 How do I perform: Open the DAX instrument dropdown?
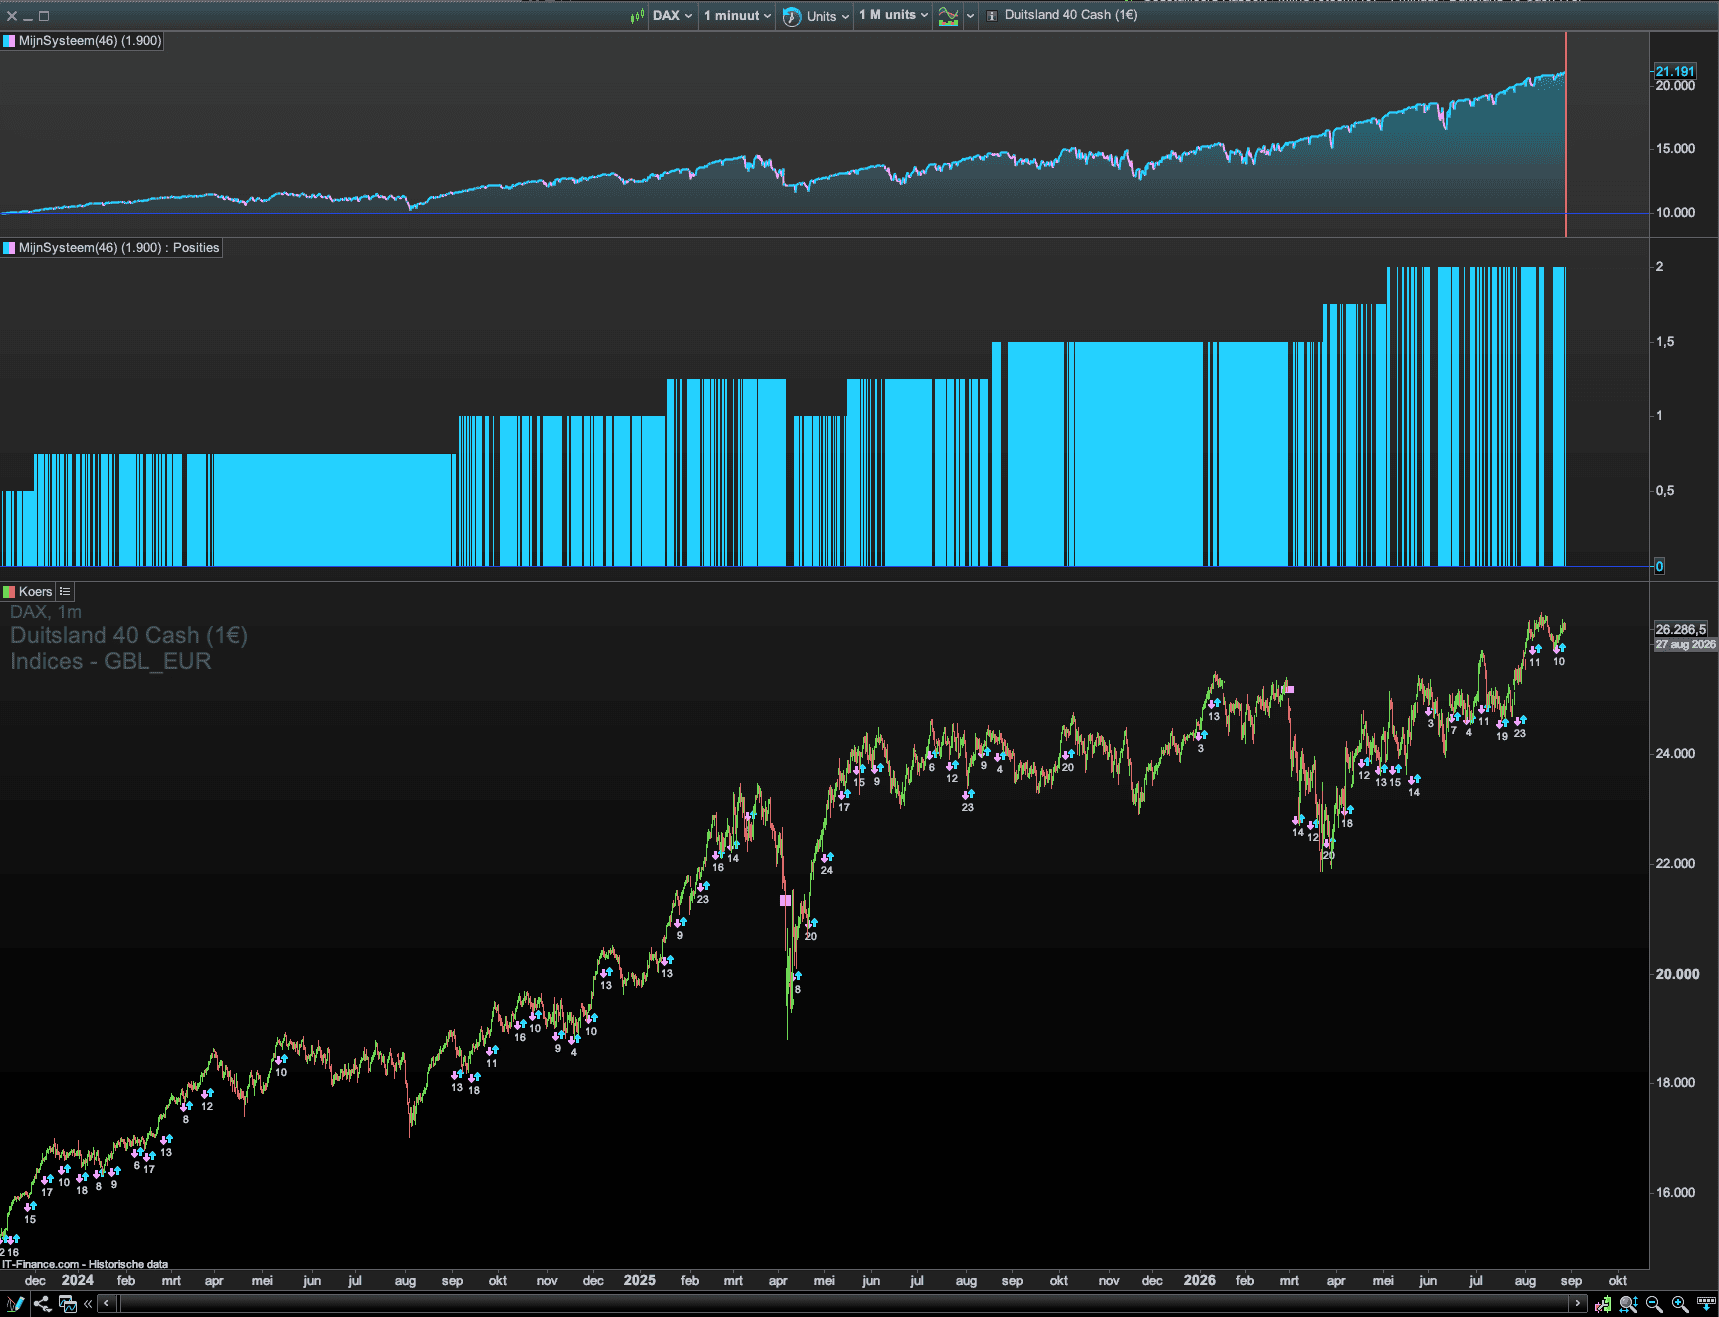click(672, 16)
